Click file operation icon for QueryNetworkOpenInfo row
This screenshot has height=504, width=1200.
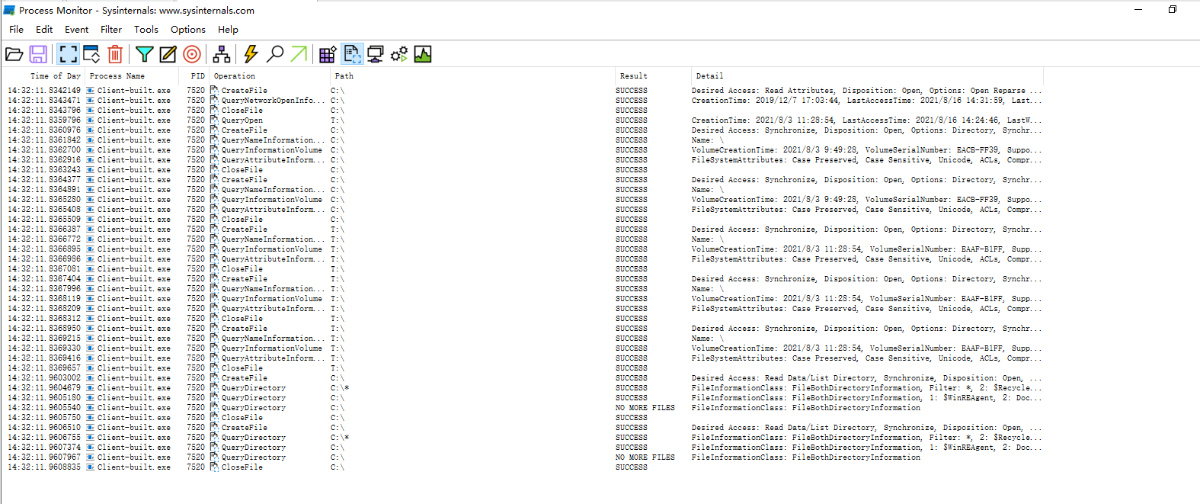[x=214, y=100]
